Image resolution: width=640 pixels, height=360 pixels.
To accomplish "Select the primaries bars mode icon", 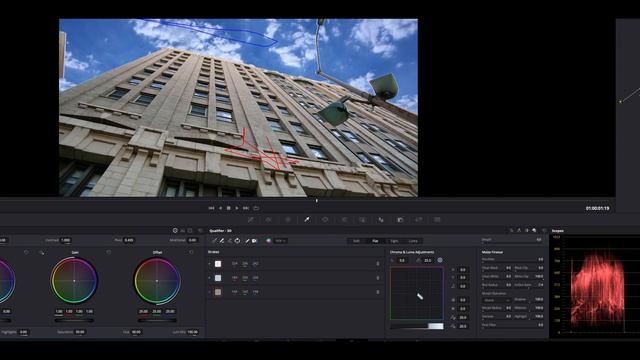I will pyautogui.click(x=183, y=231).
